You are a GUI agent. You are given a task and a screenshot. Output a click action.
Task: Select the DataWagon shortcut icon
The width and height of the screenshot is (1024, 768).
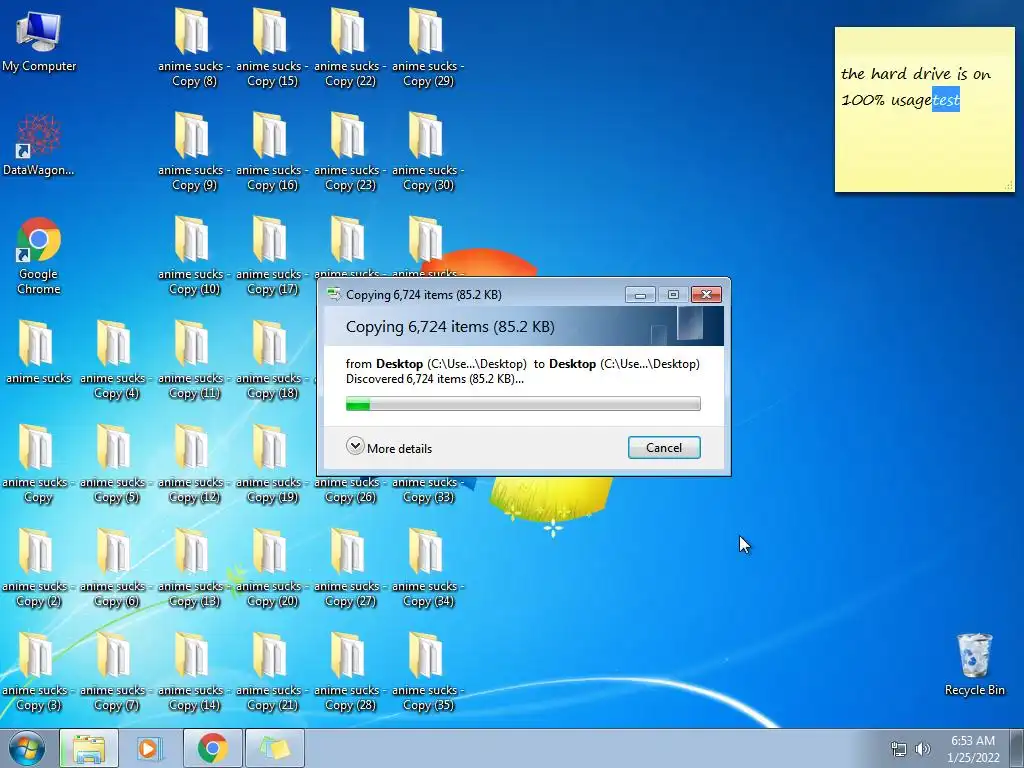39,145
